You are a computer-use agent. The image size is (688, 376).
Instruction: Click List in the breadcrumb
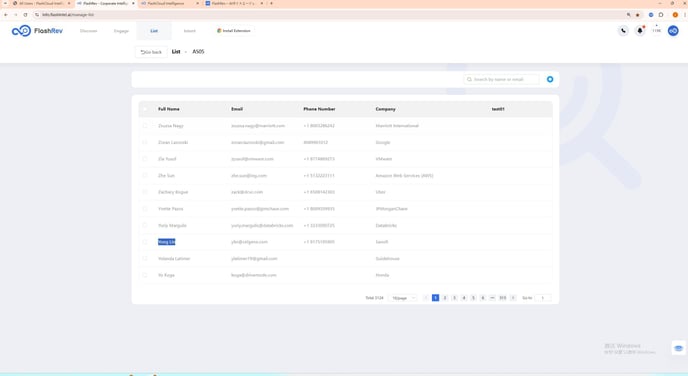[176, 52]
